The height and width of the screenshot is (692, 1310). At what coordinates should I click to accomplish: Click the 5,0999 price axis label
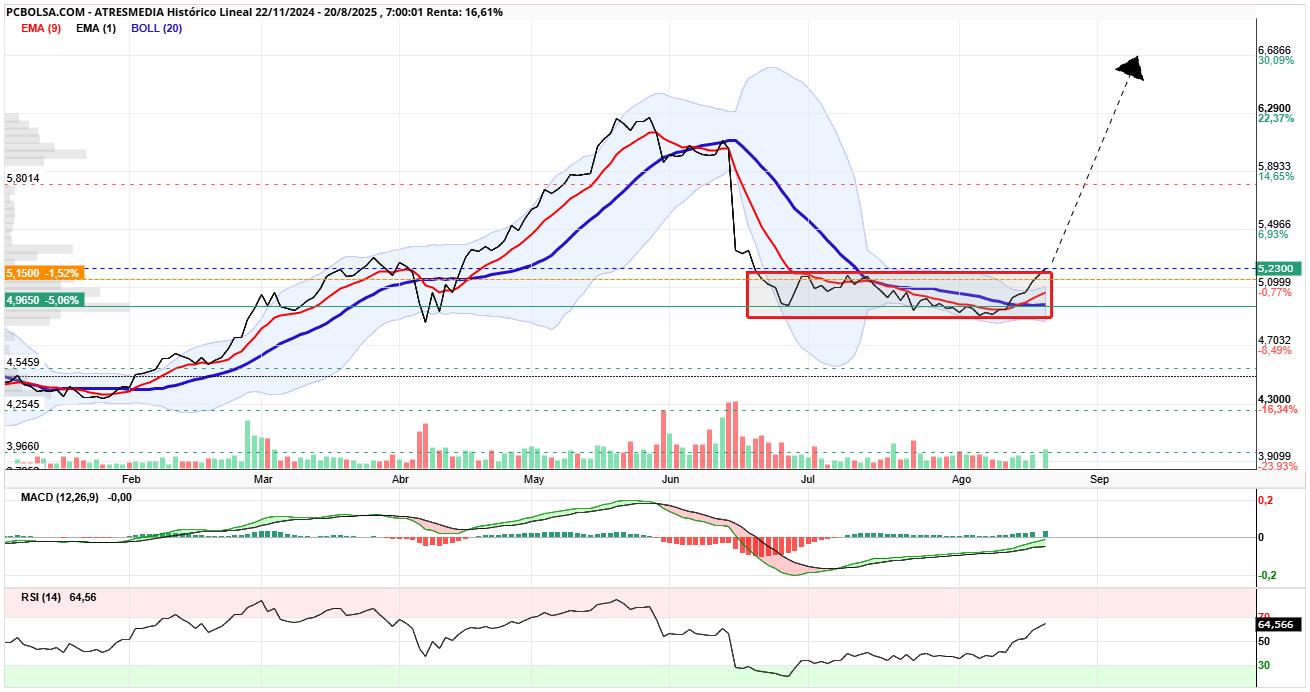point(1274,282)
